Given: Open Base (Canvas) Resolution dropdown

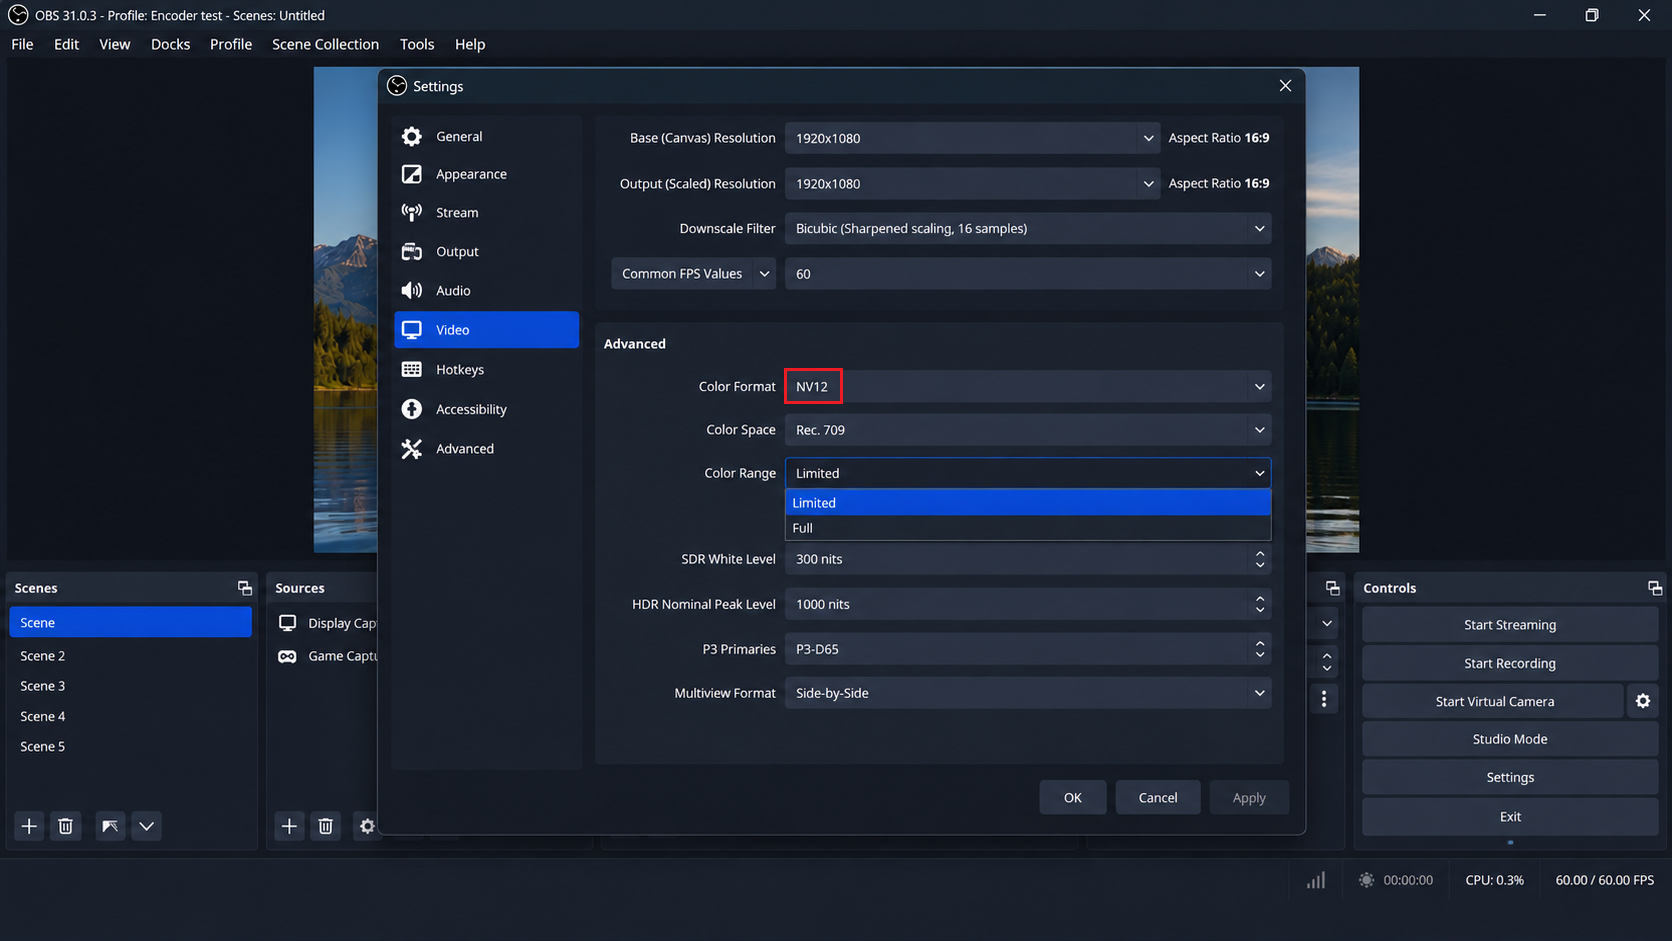Looking at the screenshot, I should pos(972,138).
